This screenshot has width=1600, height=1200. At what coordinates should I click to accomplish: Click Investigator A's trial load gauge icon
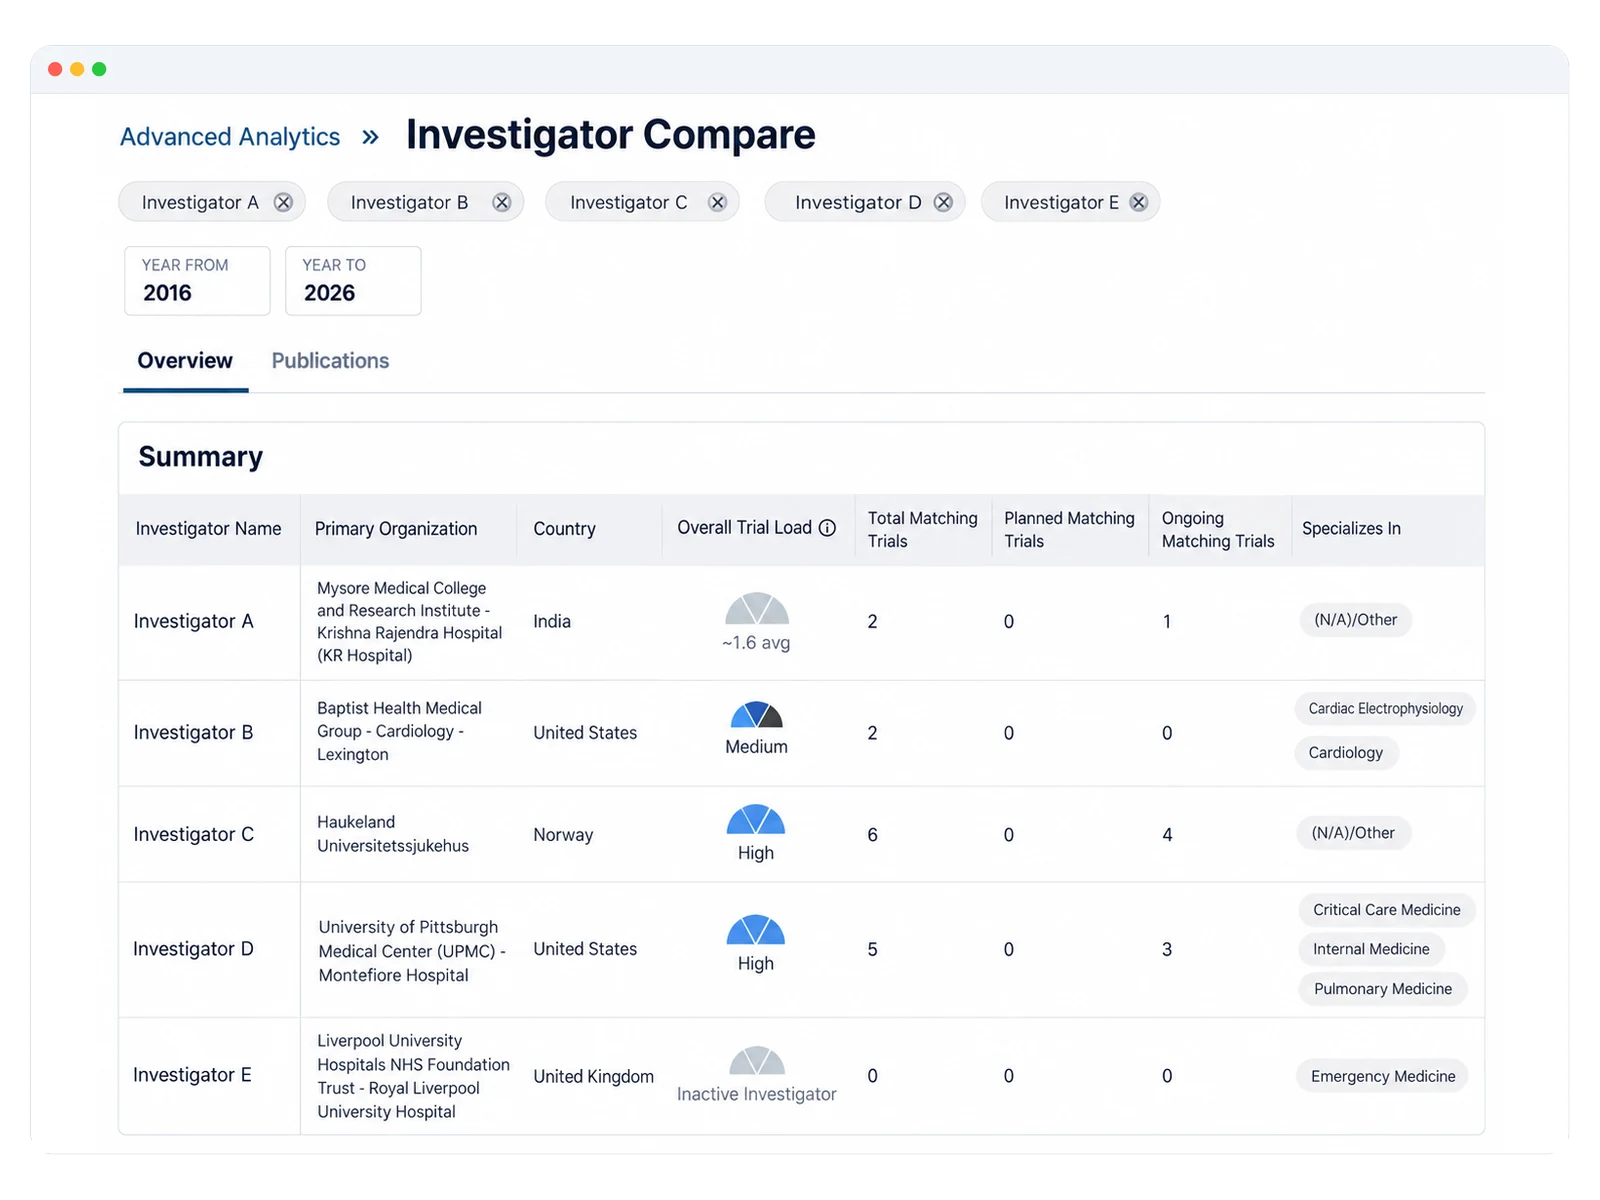pos(757,609)
